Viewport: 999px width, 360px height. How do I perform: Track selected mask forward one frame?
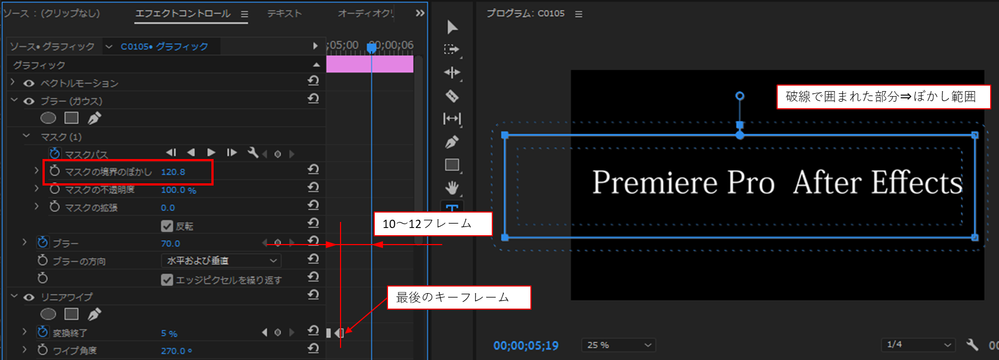232,152
